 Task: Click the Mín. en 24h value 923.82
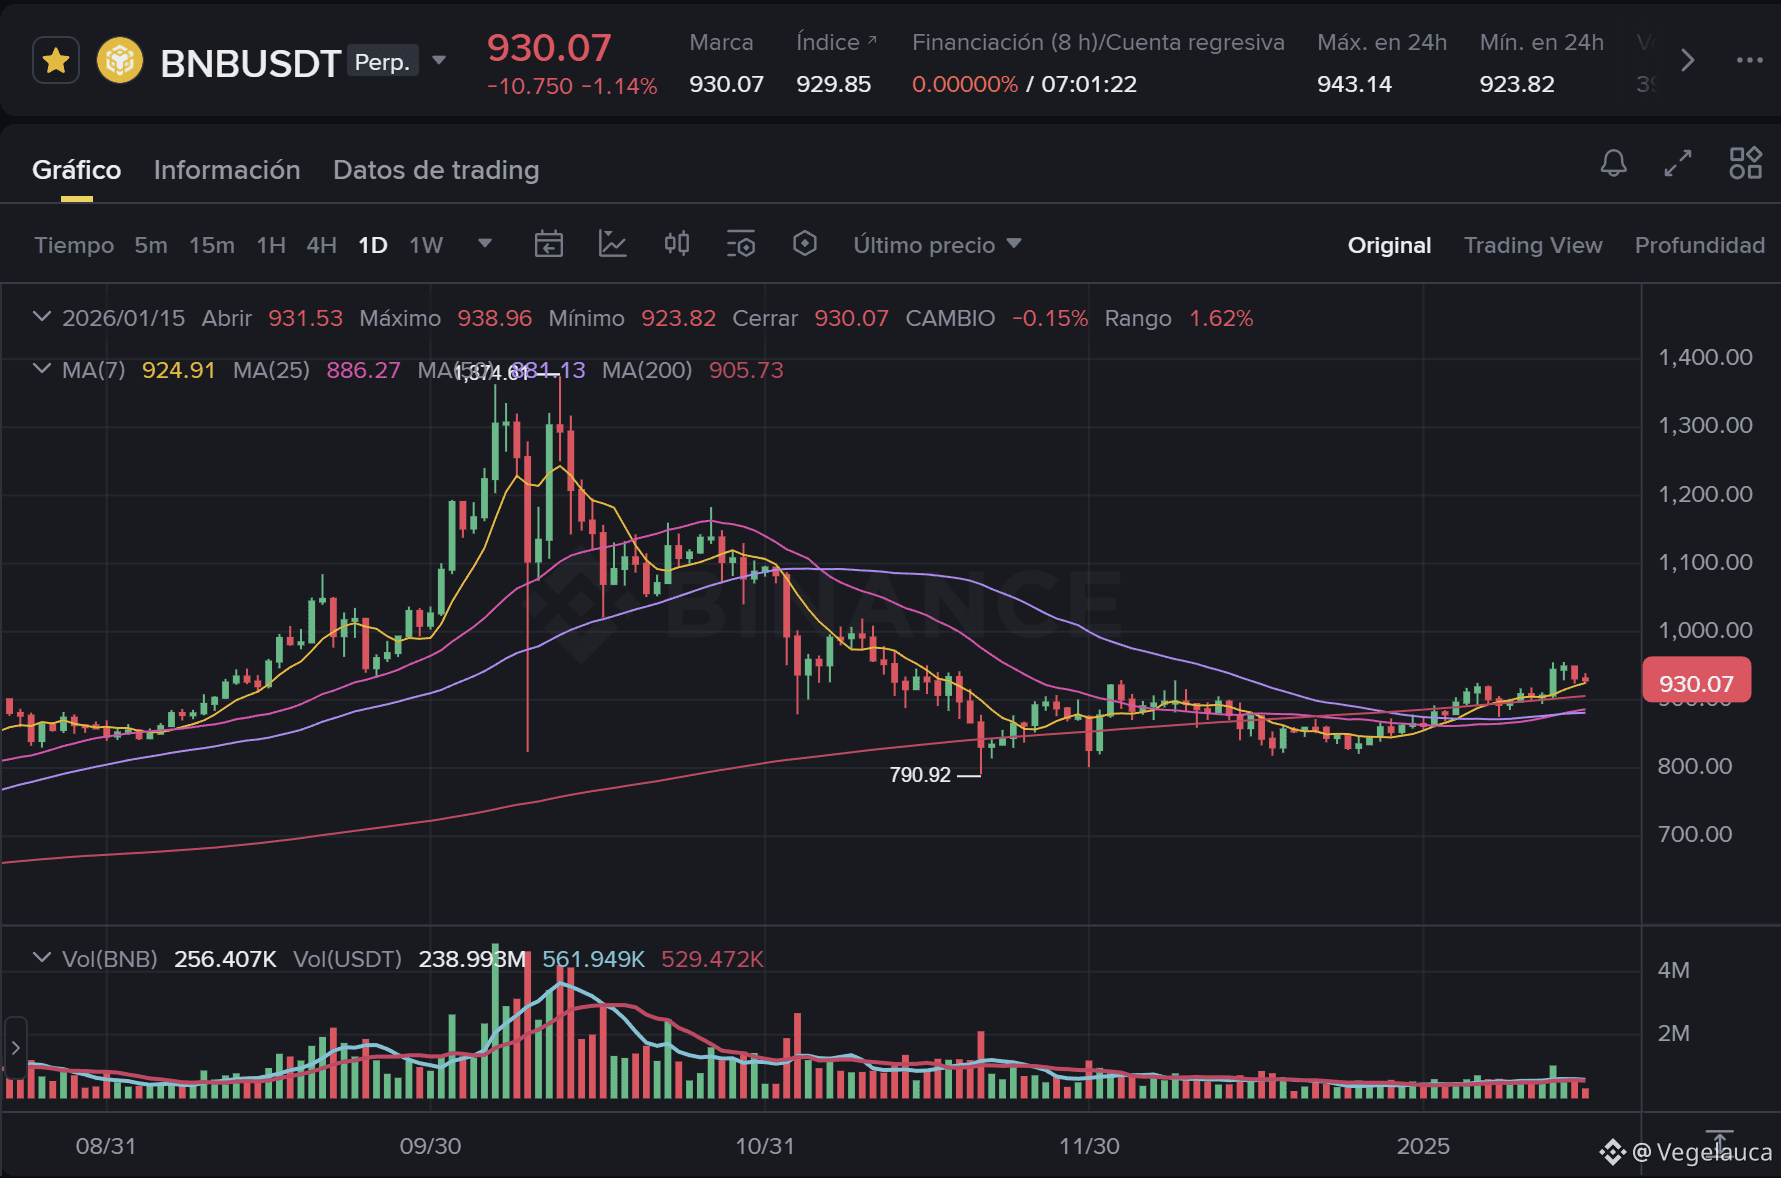click(1517, 84)
